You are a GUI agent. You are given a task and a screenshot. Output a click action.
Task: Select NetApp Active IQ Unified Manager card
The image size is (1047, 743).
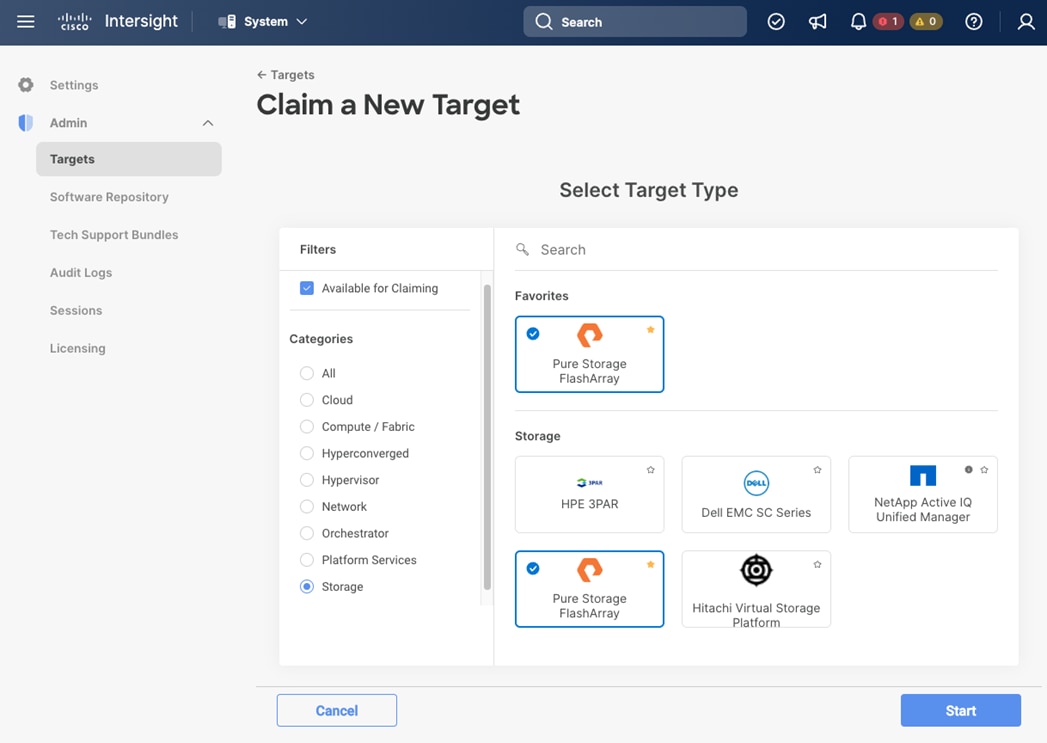click(923, 495)
